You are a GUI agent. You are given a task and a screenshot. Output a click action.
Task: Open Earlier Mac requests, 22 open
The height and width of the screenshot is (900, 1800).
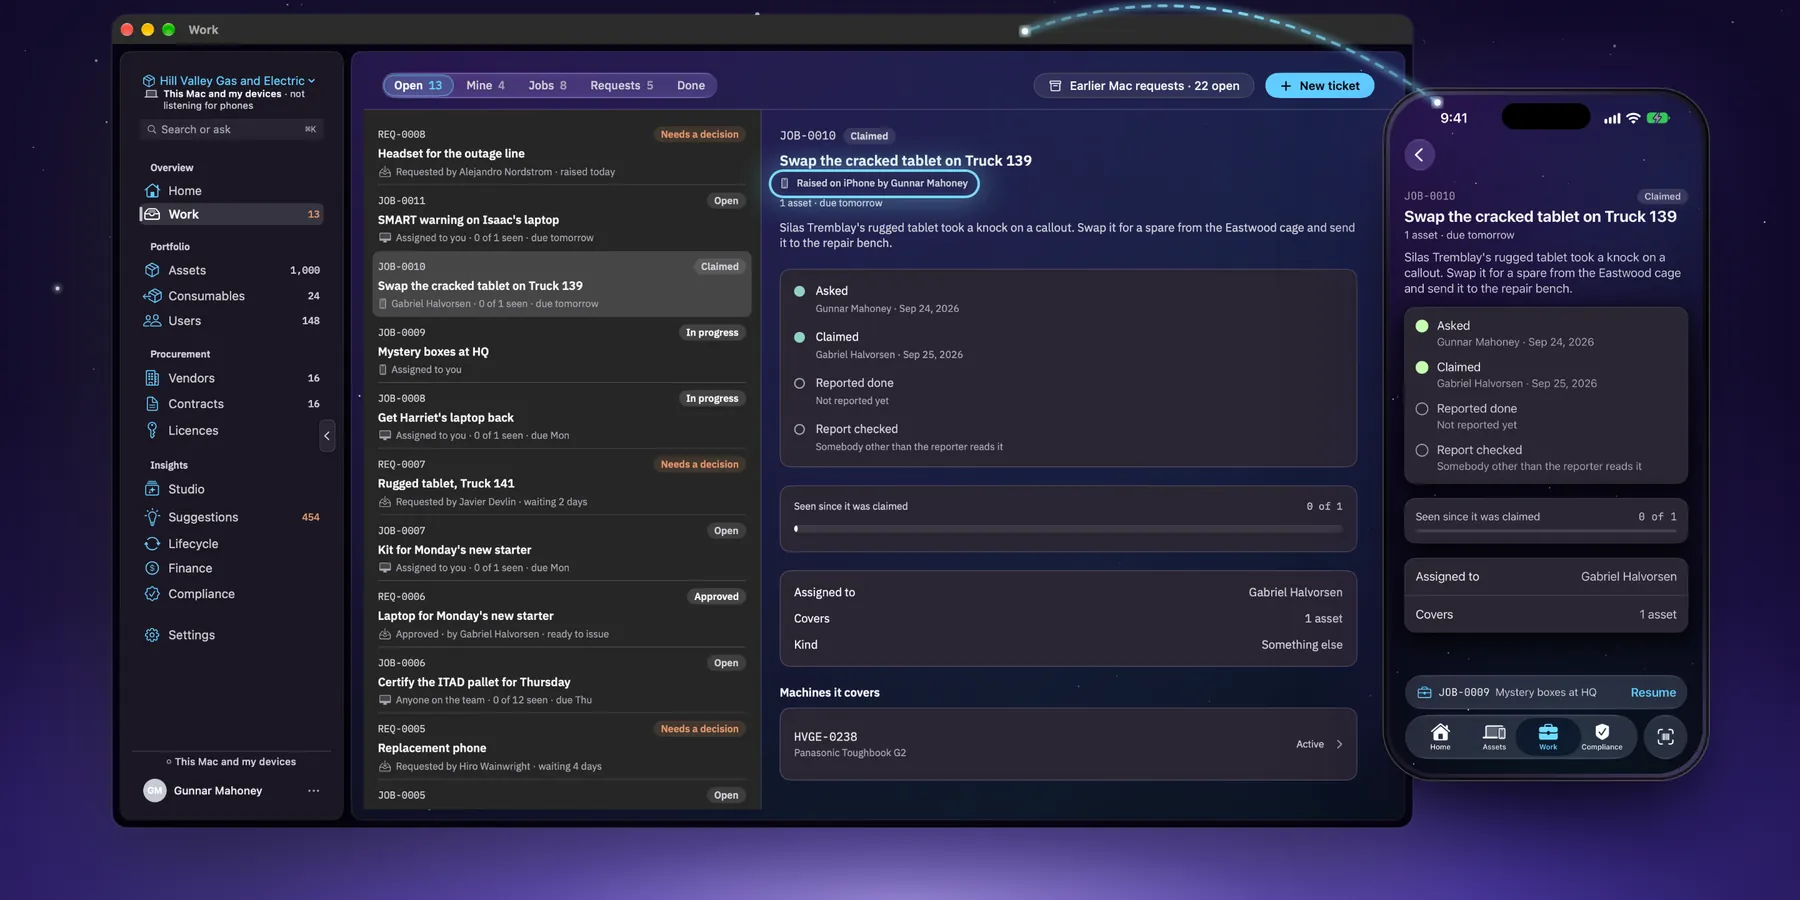1144,86
